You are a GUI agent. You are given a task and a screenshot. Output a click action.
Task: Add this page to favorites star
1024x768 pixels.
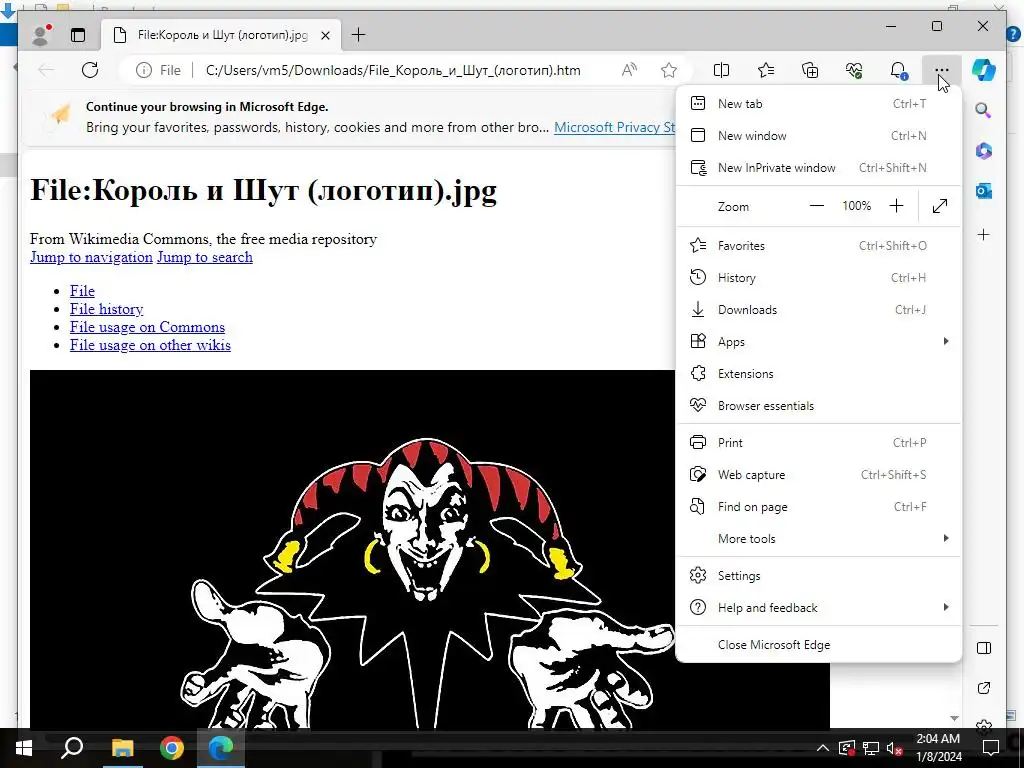pyautogui.click(x=669, y=70)
